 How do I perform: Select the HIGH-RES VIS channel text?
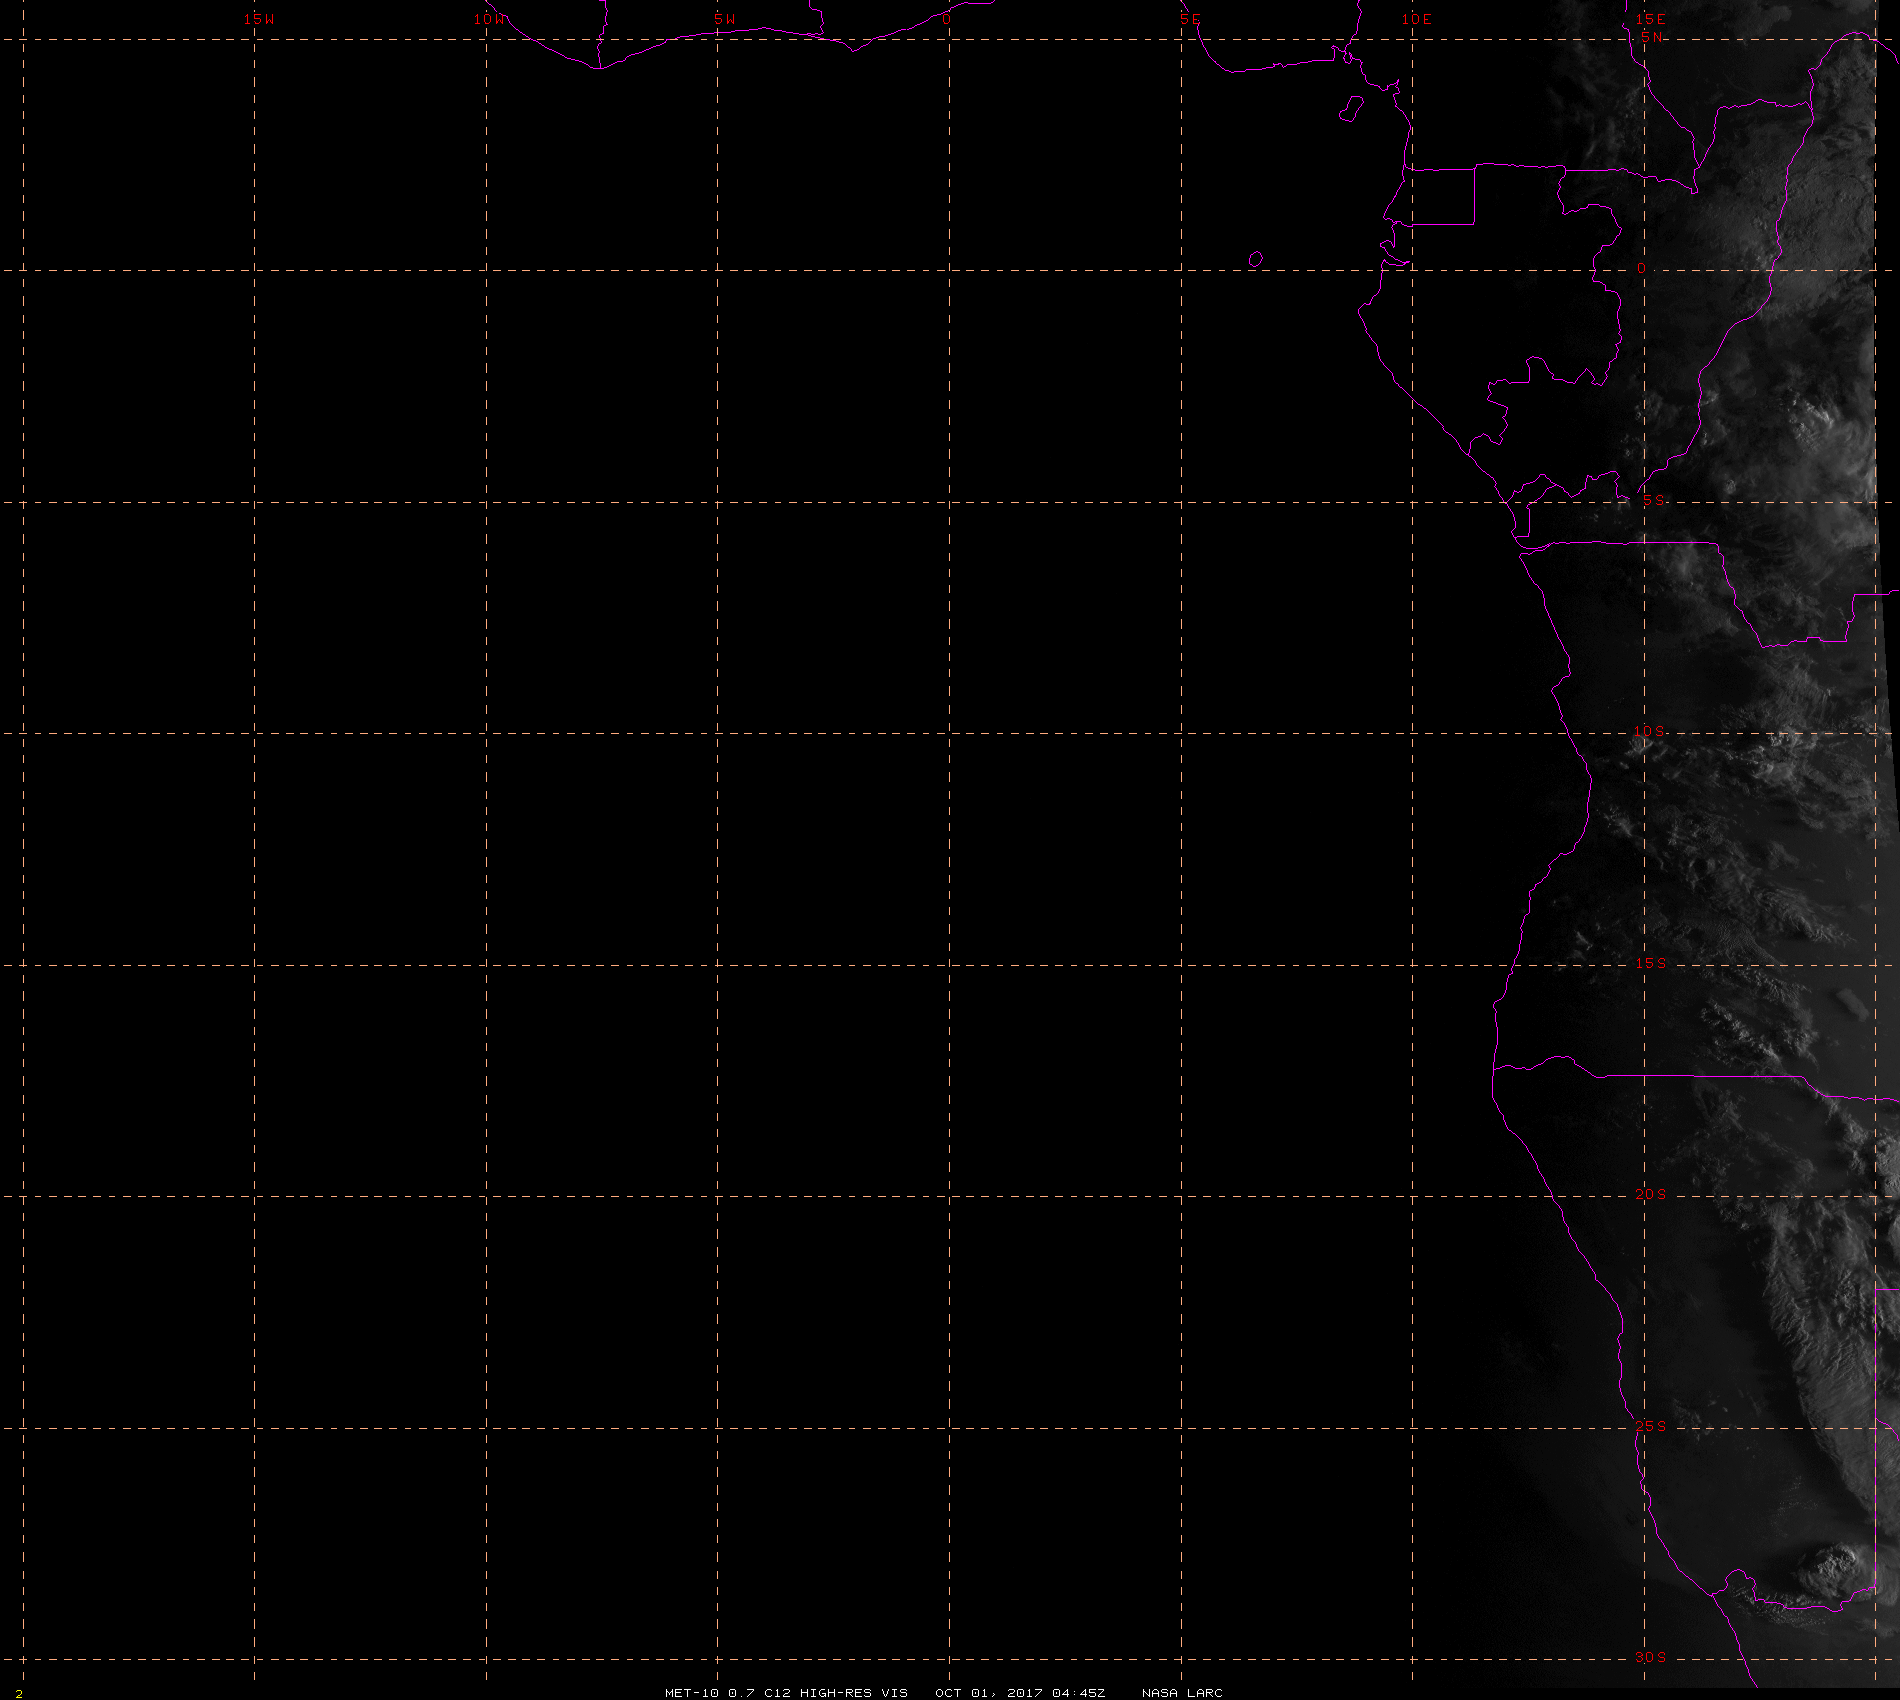click(x=854, y=1692)
